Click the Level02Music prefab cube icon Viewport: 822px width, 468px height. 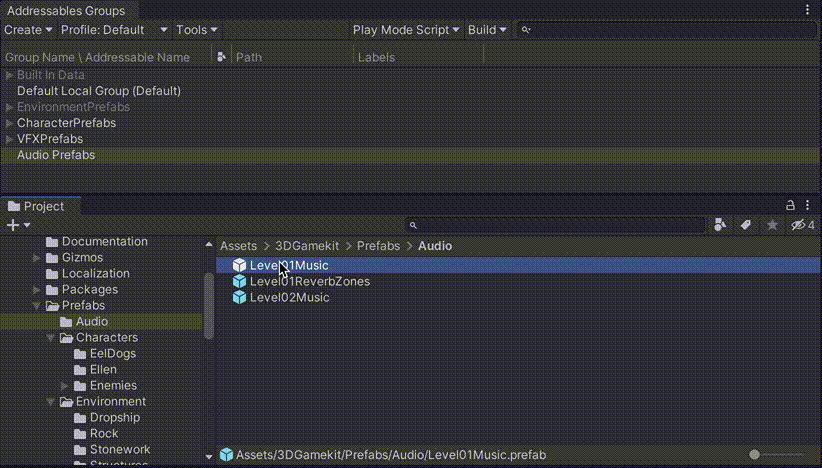[x=239, y=297]
